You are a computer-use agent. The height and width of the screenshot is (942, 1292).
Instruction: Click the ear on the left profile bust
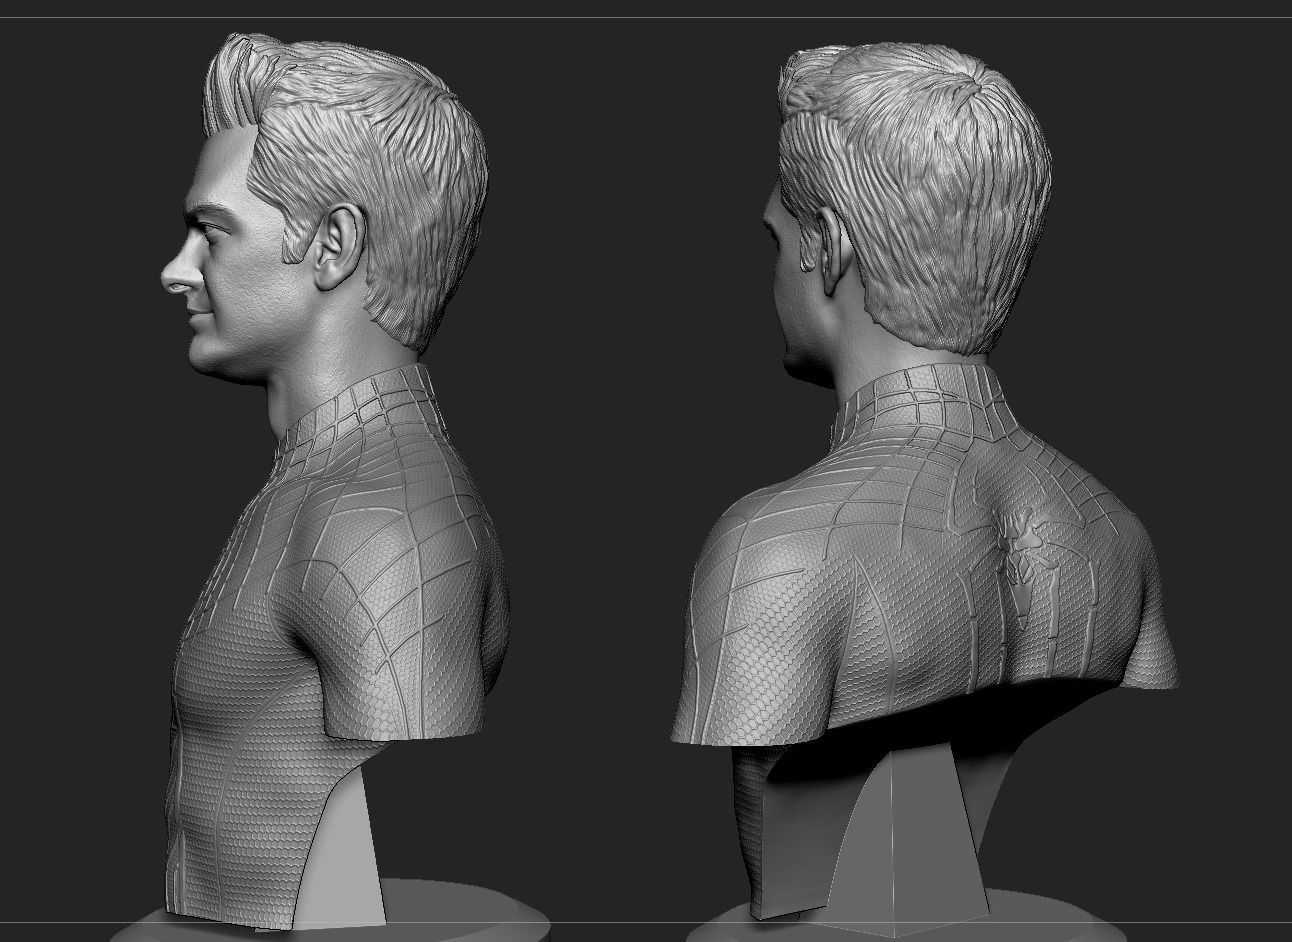tap(338, 246)
